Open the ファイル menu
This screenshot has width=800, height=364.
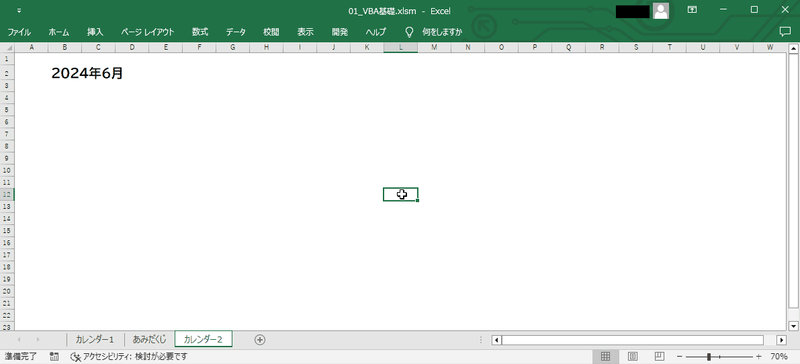[19, 32]
